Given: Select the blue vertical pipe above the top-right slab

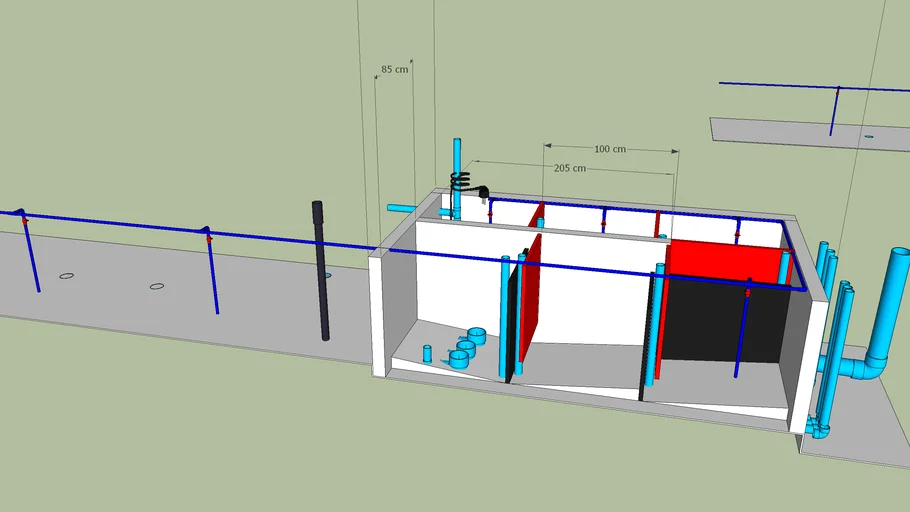Looking at the screenshot, I should (x=833, y=112).
